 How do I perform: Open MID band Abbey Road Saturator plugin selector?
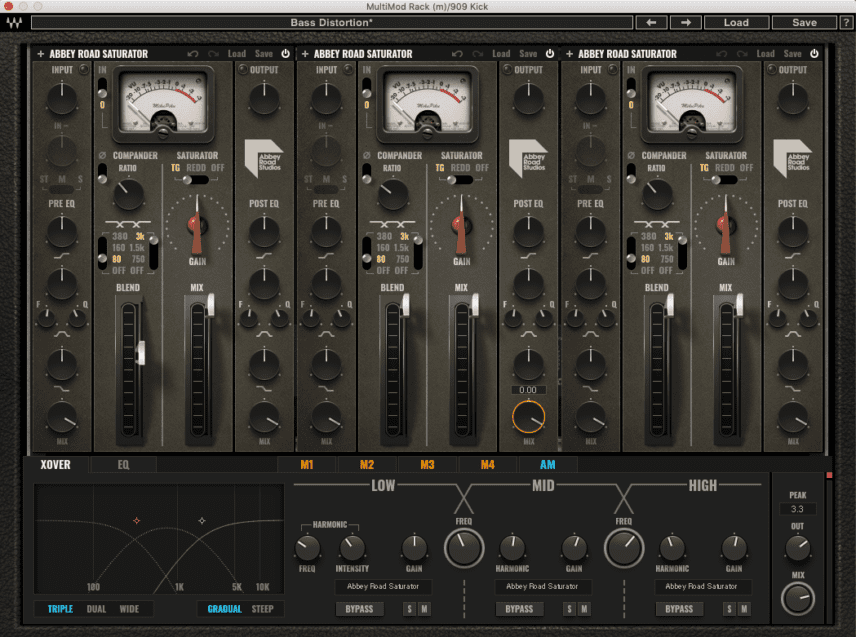[542, 586]
